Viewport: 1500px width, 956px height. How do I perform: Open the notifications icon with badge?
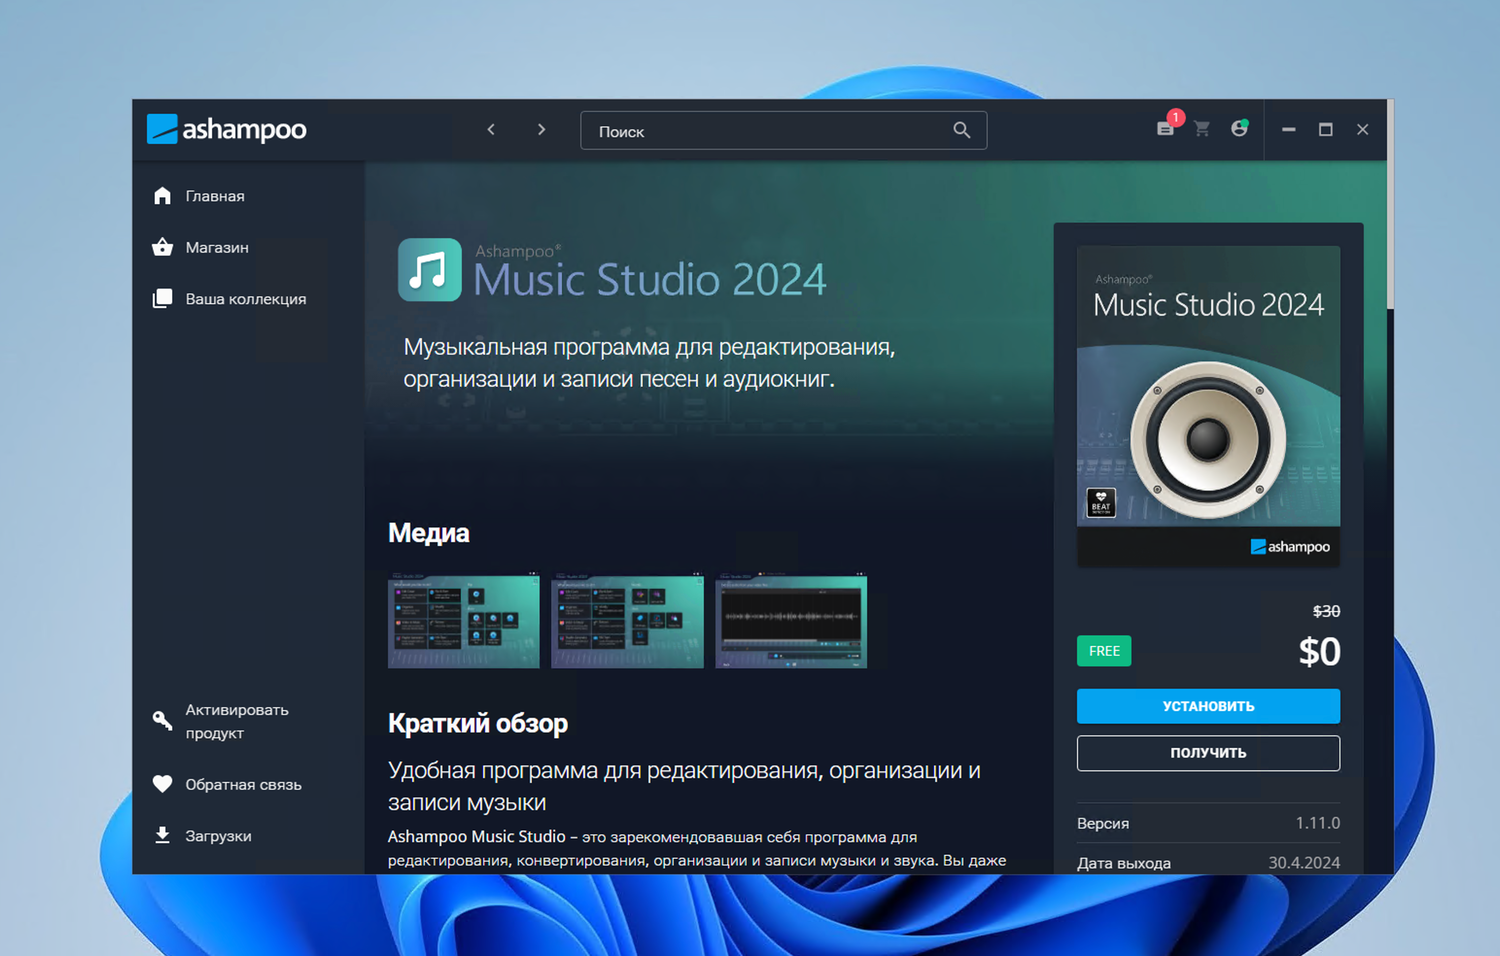[x=1165, y=130]
